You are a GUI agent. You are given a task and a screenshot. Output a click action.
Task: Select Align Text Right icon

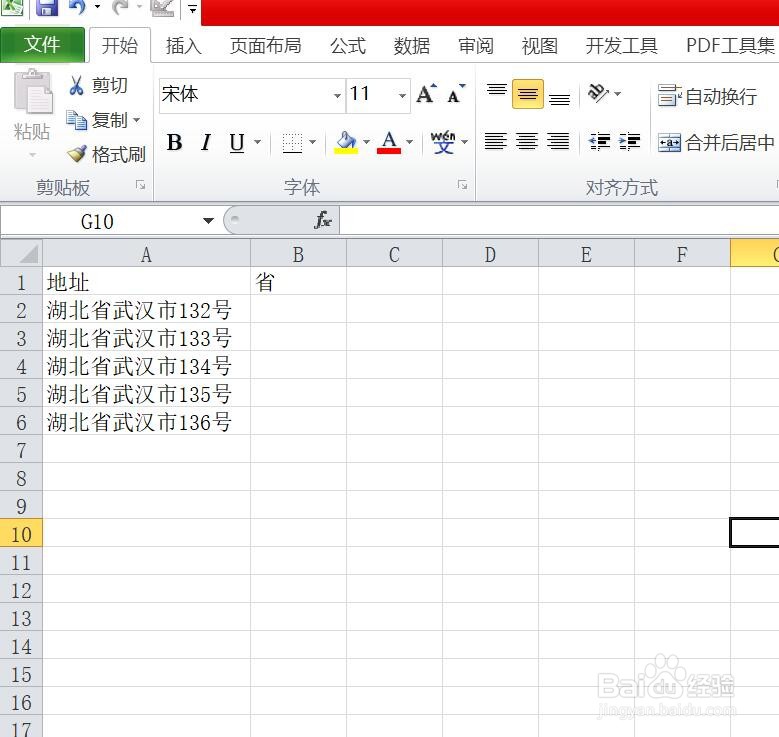tap(558, 142)
